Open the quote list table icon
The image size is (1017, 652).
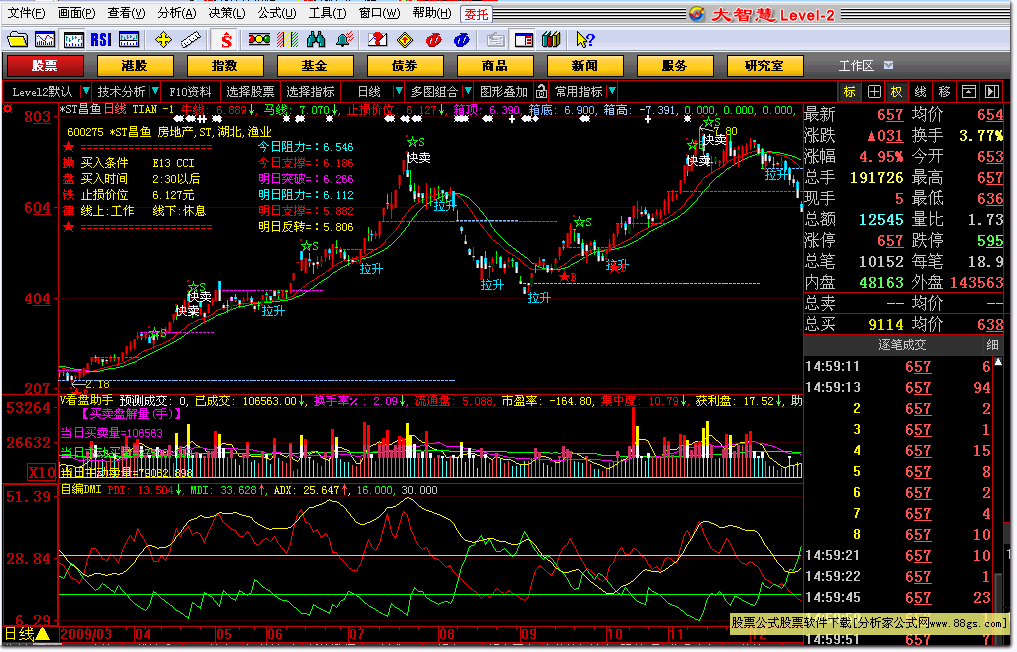(x=129, y=40)
